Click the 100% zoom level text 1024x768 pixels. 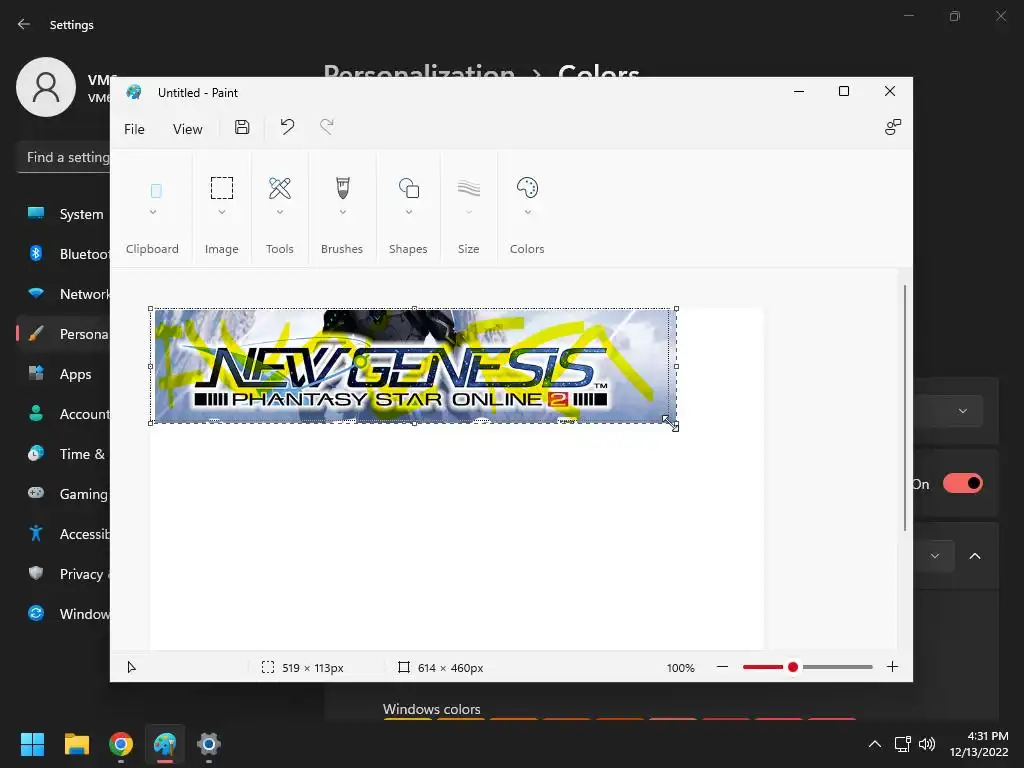point(680,667)
